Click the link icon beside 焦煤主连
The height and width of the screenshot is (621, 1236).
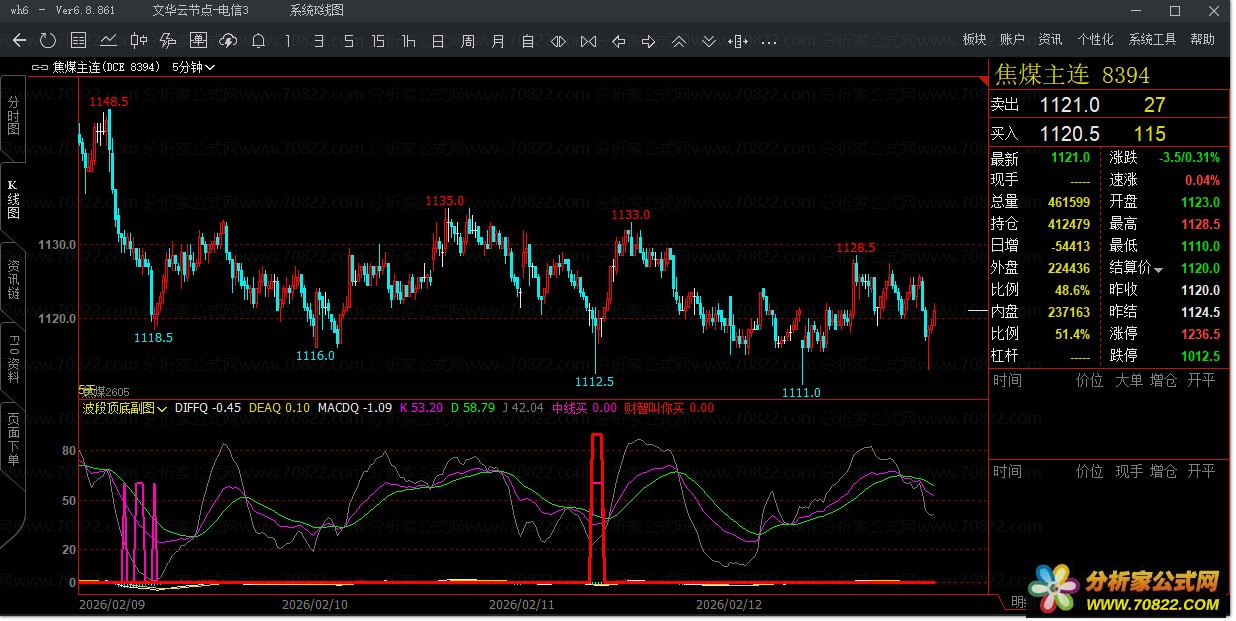pyautogui.click(x=40, y=67)
